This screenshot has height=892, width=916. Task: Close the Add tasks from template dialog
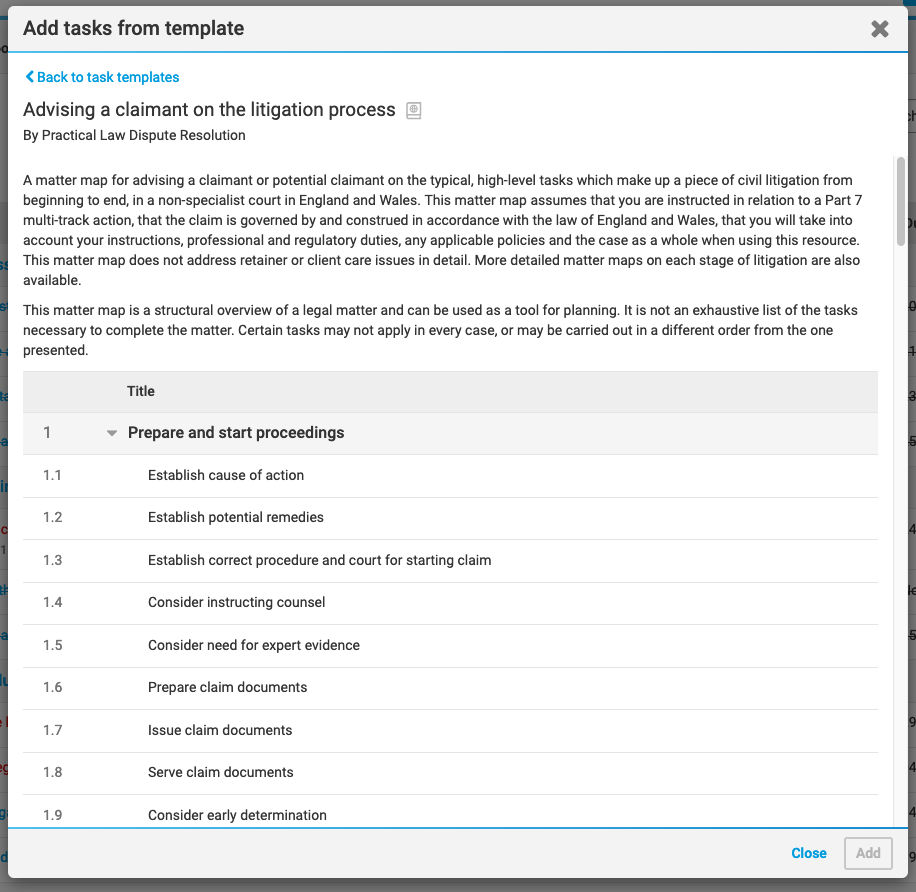(x=879, y=29)
